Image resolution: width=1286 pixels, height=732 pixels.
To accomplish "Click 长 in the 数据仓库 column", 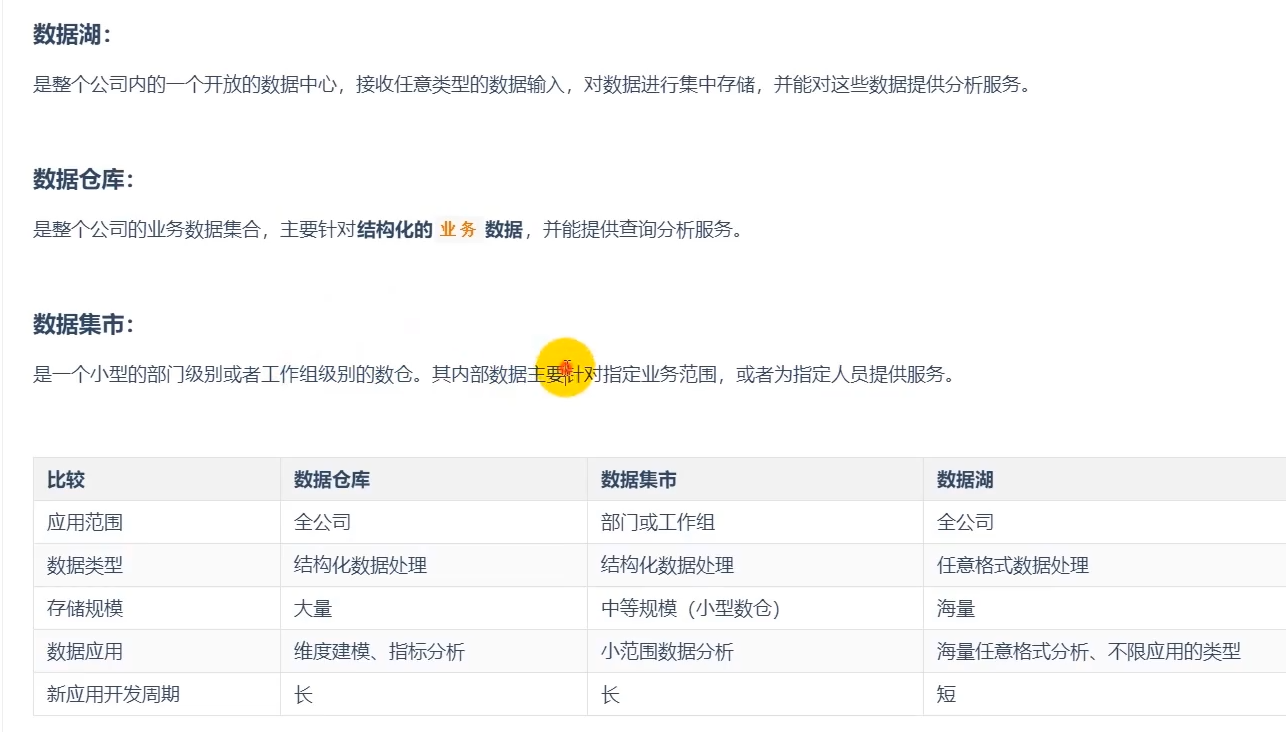I will click(x=303, y=694).
